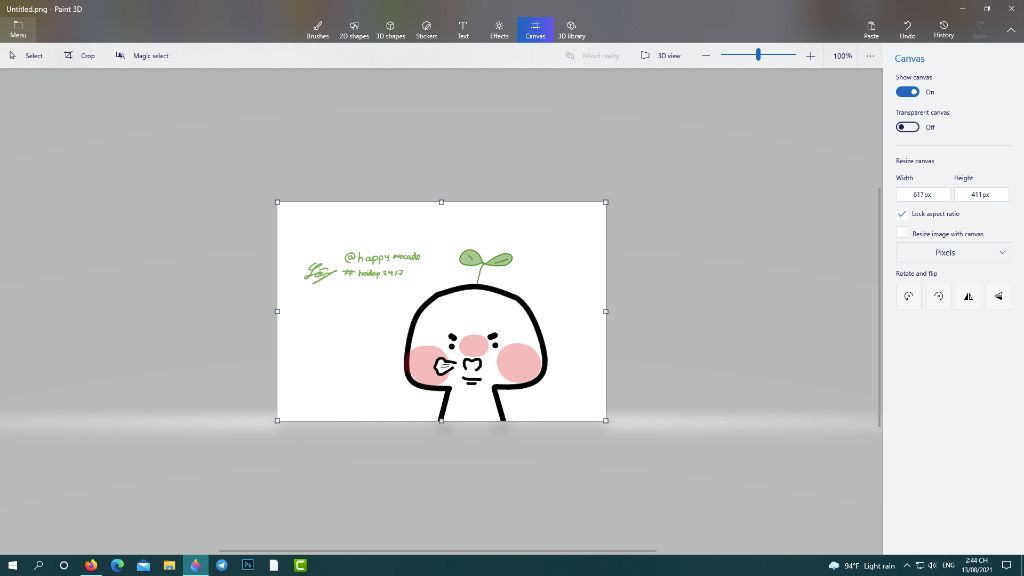The width and height of the screenshot is (1024, 576).
Task: Zoom in with the plus button
Action: (810, 56)
